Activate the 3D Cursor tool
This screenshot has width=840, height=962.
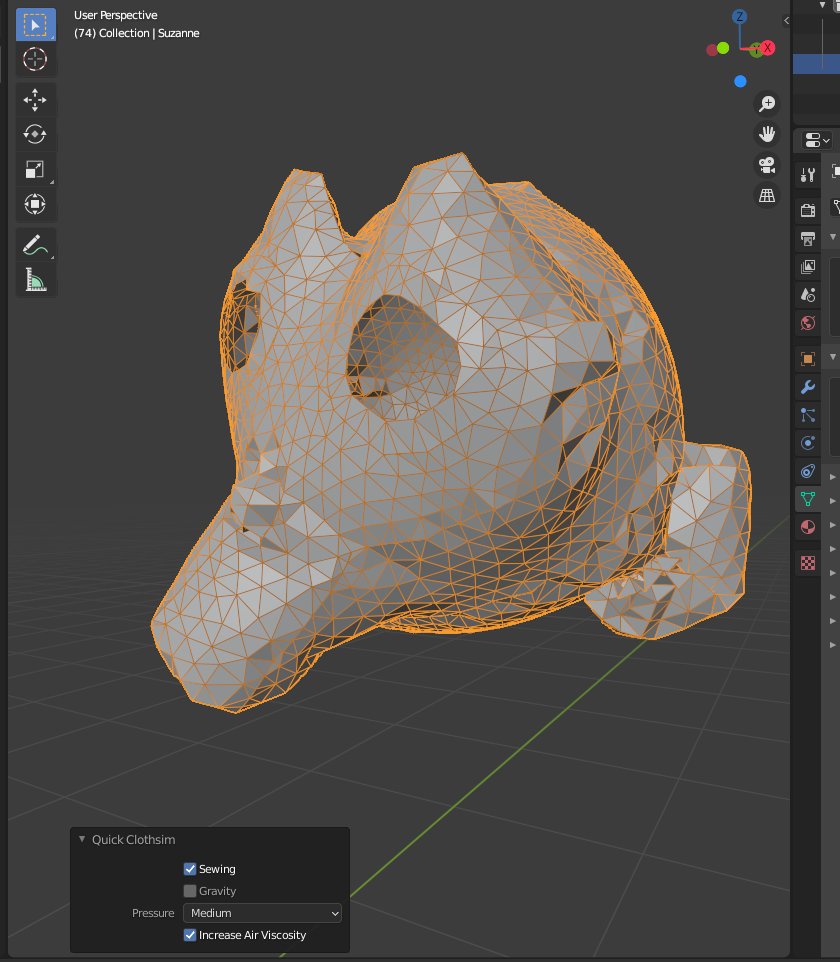pos(36,59)
